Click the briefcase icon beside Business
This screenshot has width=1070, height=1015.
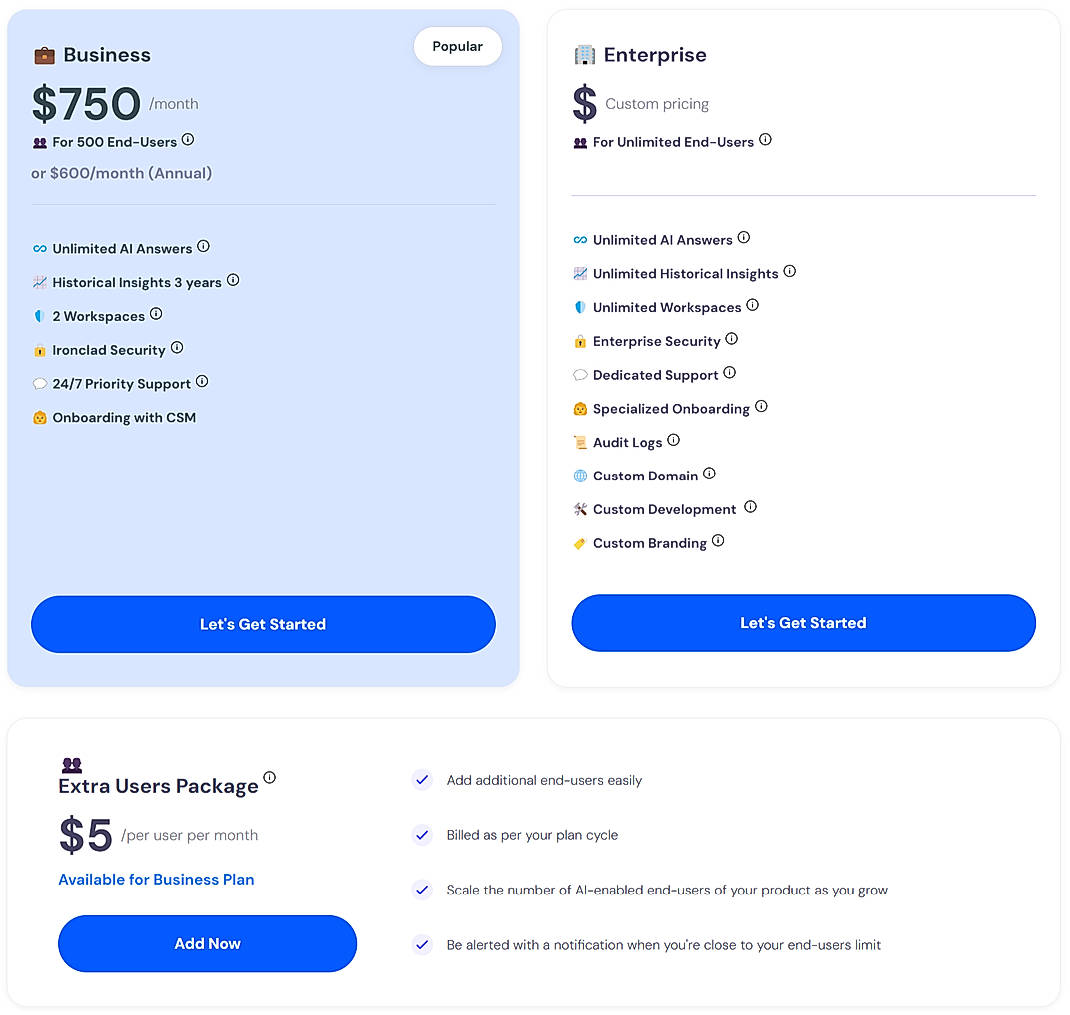point(45,55)
